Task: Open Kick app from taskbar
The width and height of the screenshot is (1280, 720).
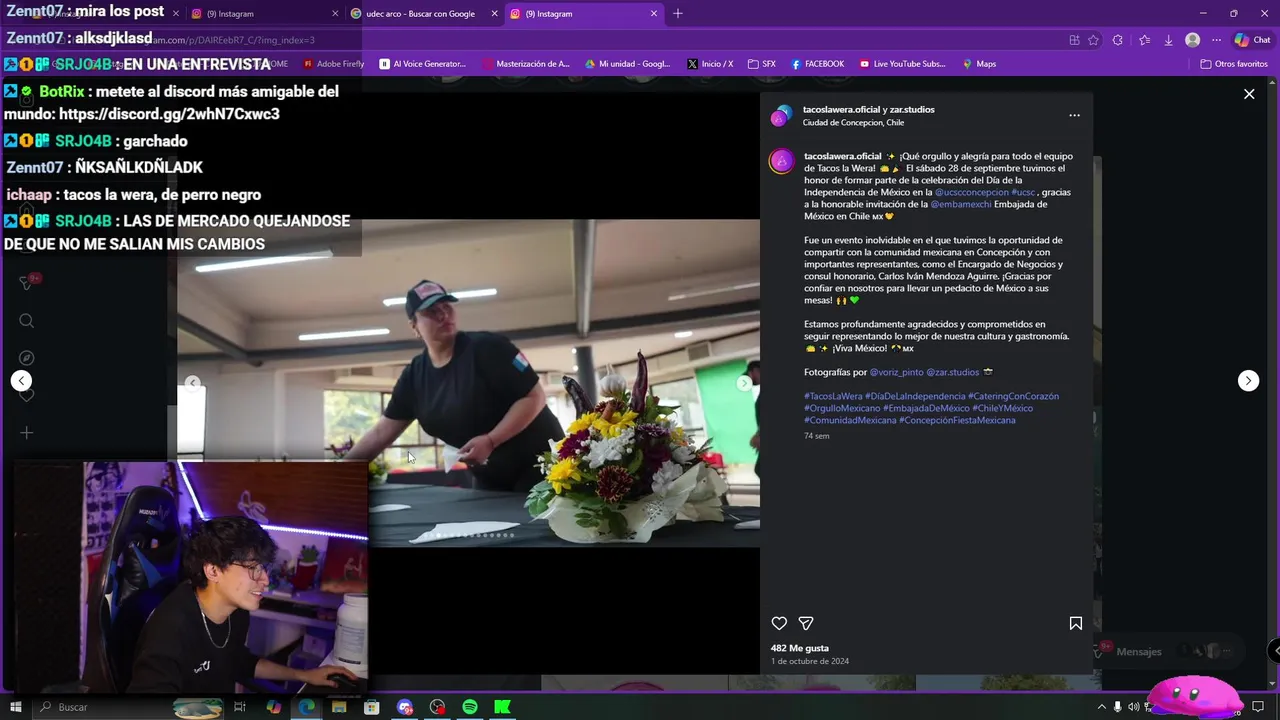Action: 502,707
